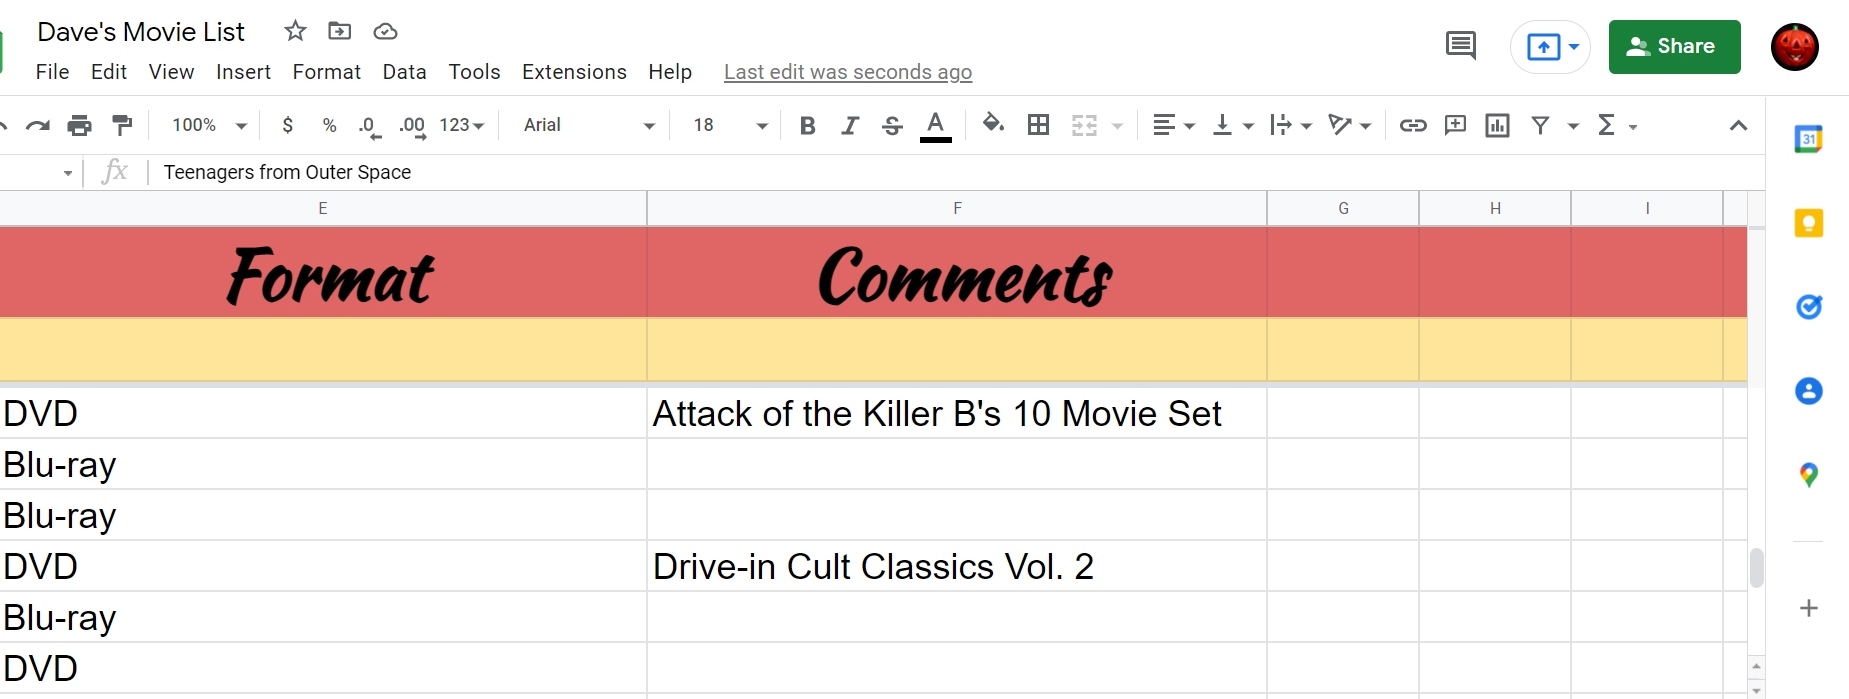The width and height of the screenshot is (1849, 699).
Task: Toggle bold formatting
Action: pos(808,125)
